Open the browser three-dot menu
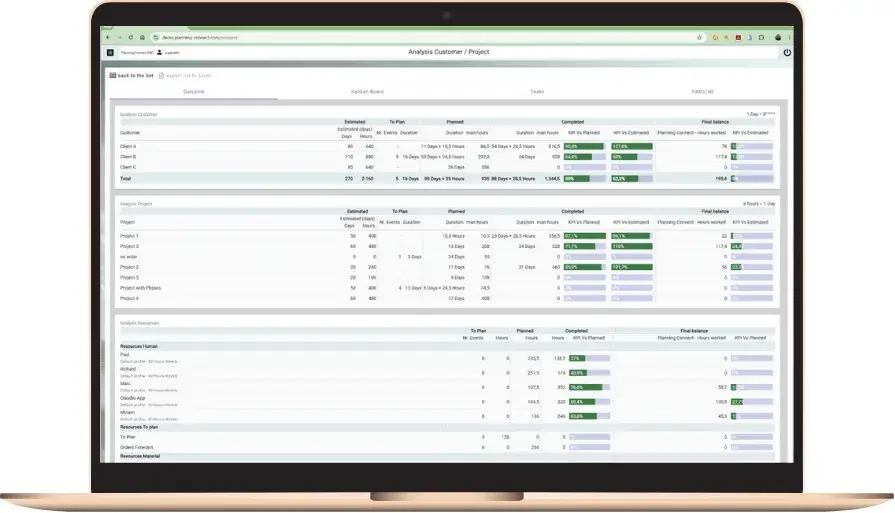Image resolution: width=895 pixels, height=513 pixels. coord(789,38)
